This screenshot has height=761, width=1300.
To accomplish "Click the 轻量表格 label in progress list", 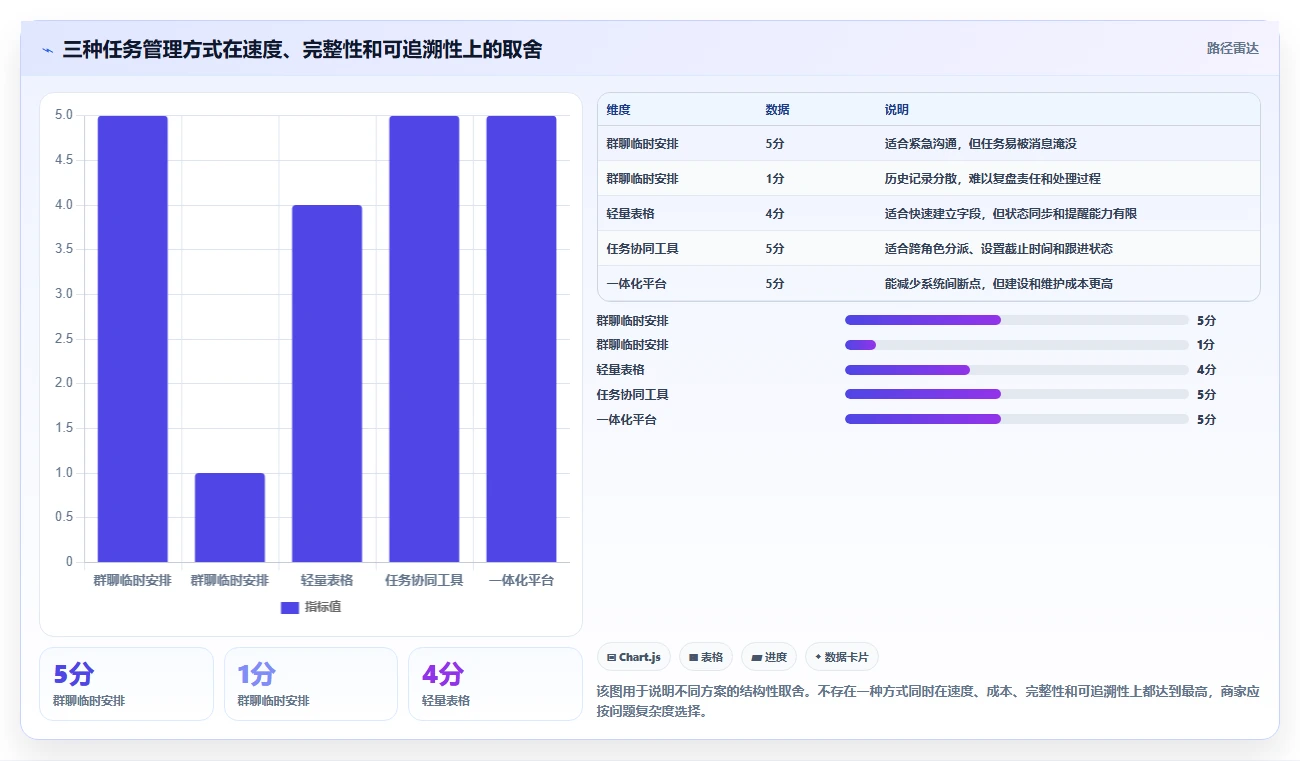I will [x=620, y=370].
